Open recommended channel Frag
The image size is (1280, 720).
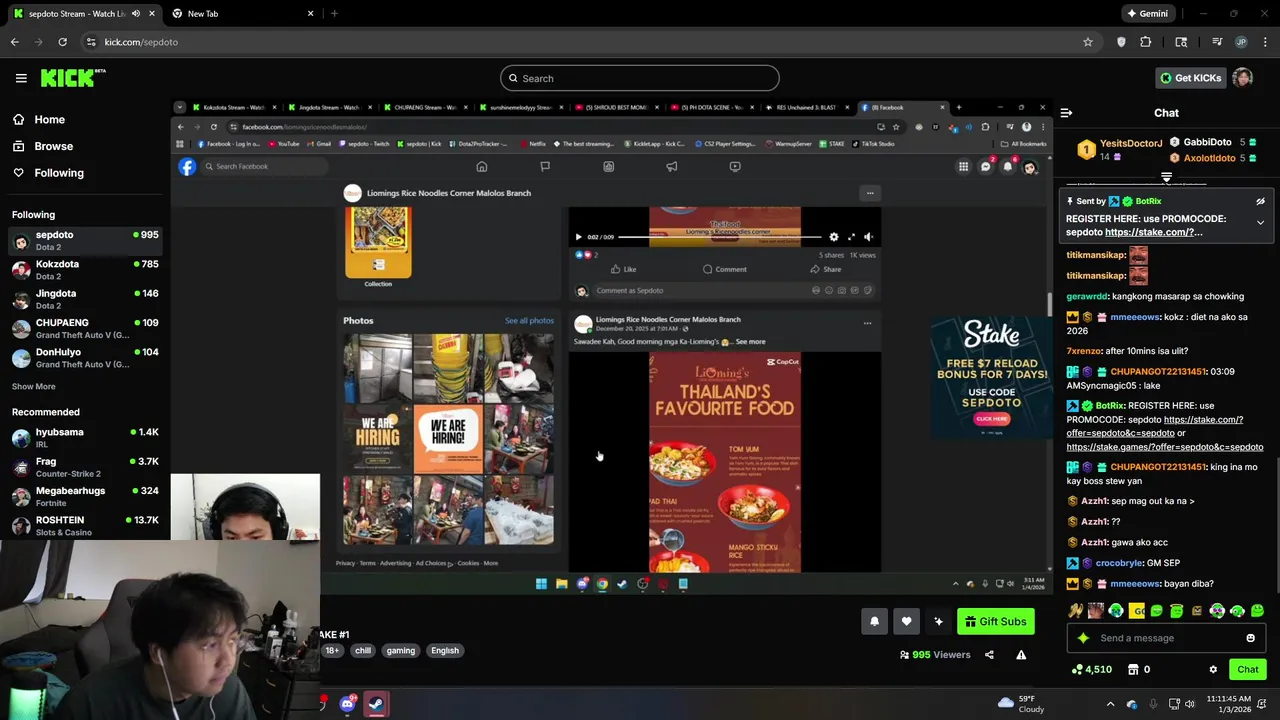click(85, 467)
